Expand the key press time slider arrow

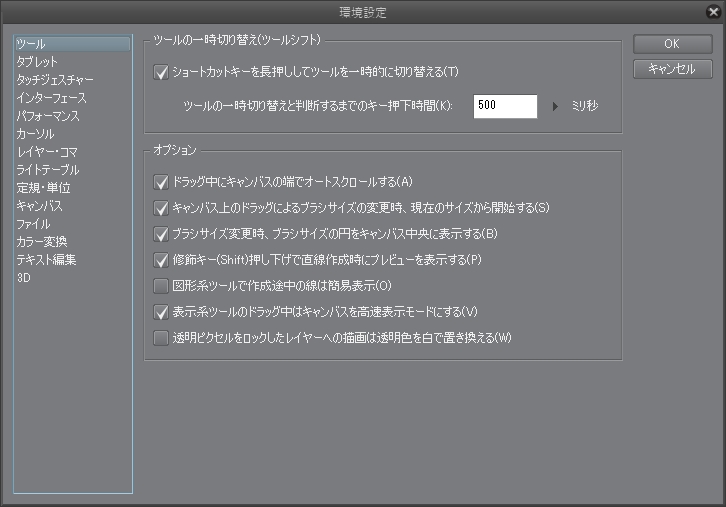(557, 105)
